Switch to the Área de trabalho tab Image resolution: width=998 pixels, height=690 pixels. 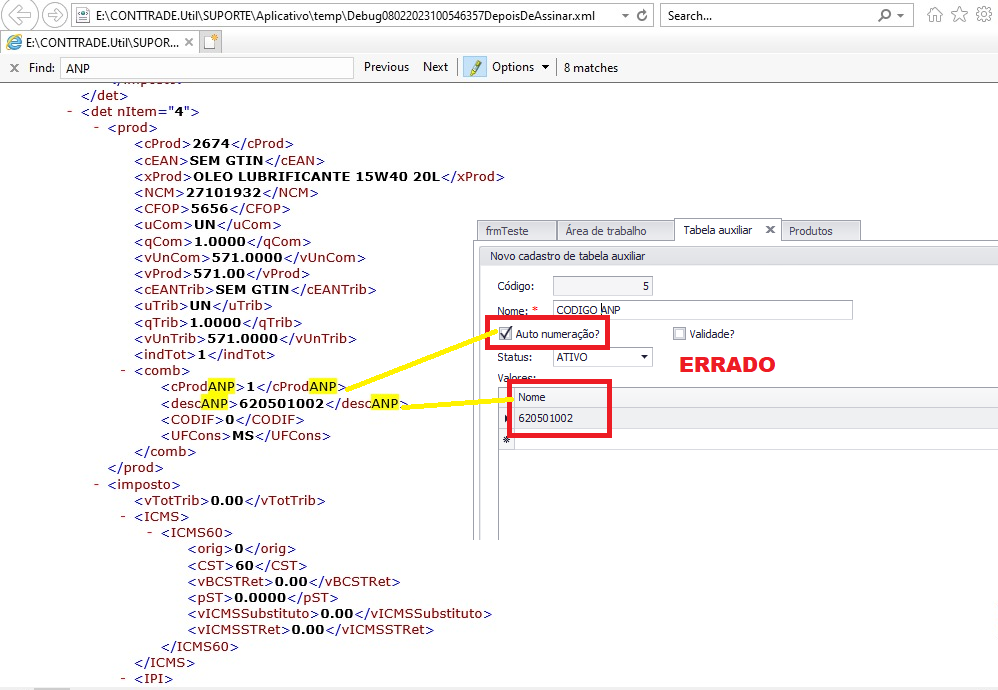coord(606,231)
